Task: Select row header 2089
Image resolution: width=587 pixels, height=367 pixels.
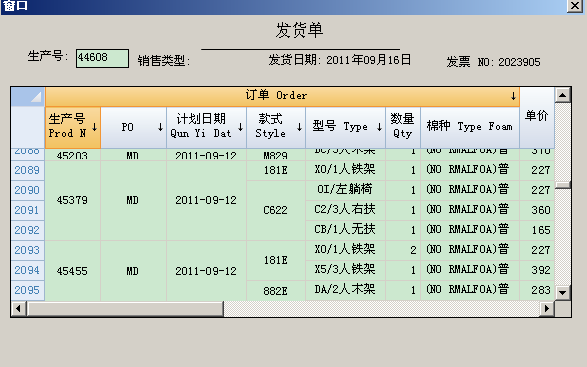Action: (27, 170)
